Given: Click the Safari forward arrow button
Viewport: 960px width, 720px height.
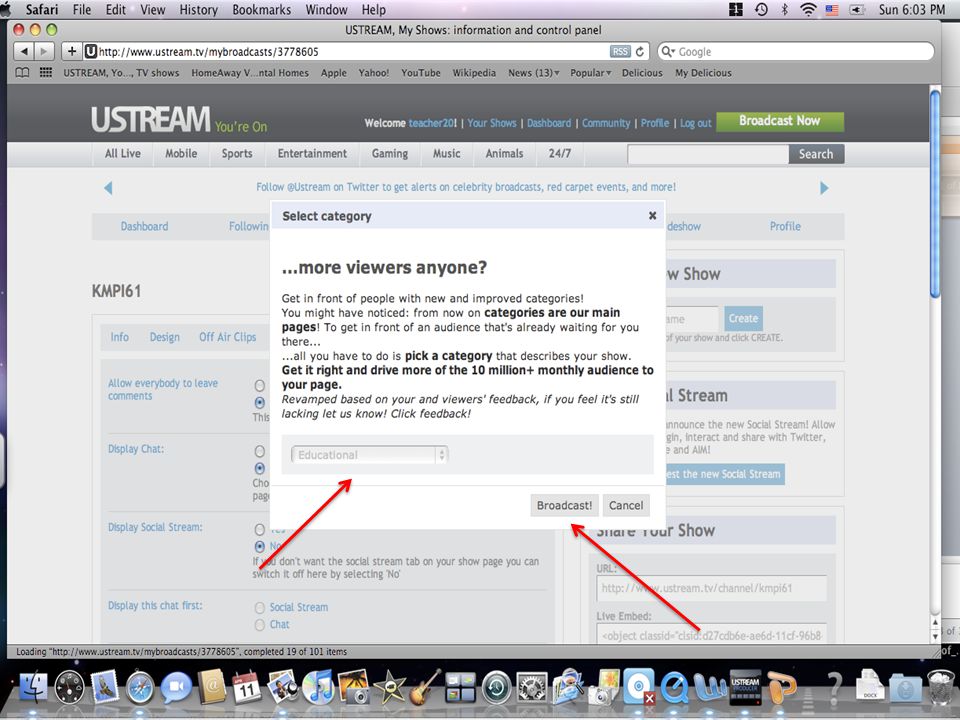Looking at the screenshot, I should (44, 51).
